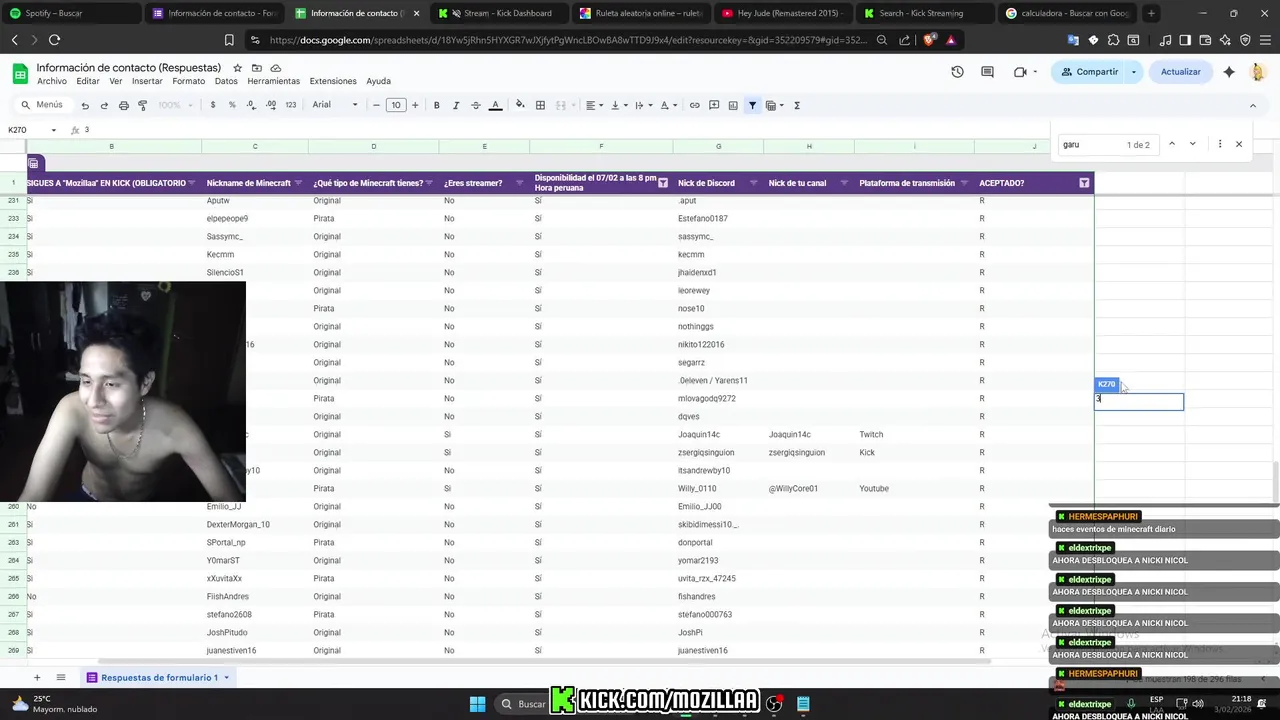Print the spreadsheet via toolbar printer icon
The height and width of the screenshot is (720, 1280).
[x=123, y=105]
